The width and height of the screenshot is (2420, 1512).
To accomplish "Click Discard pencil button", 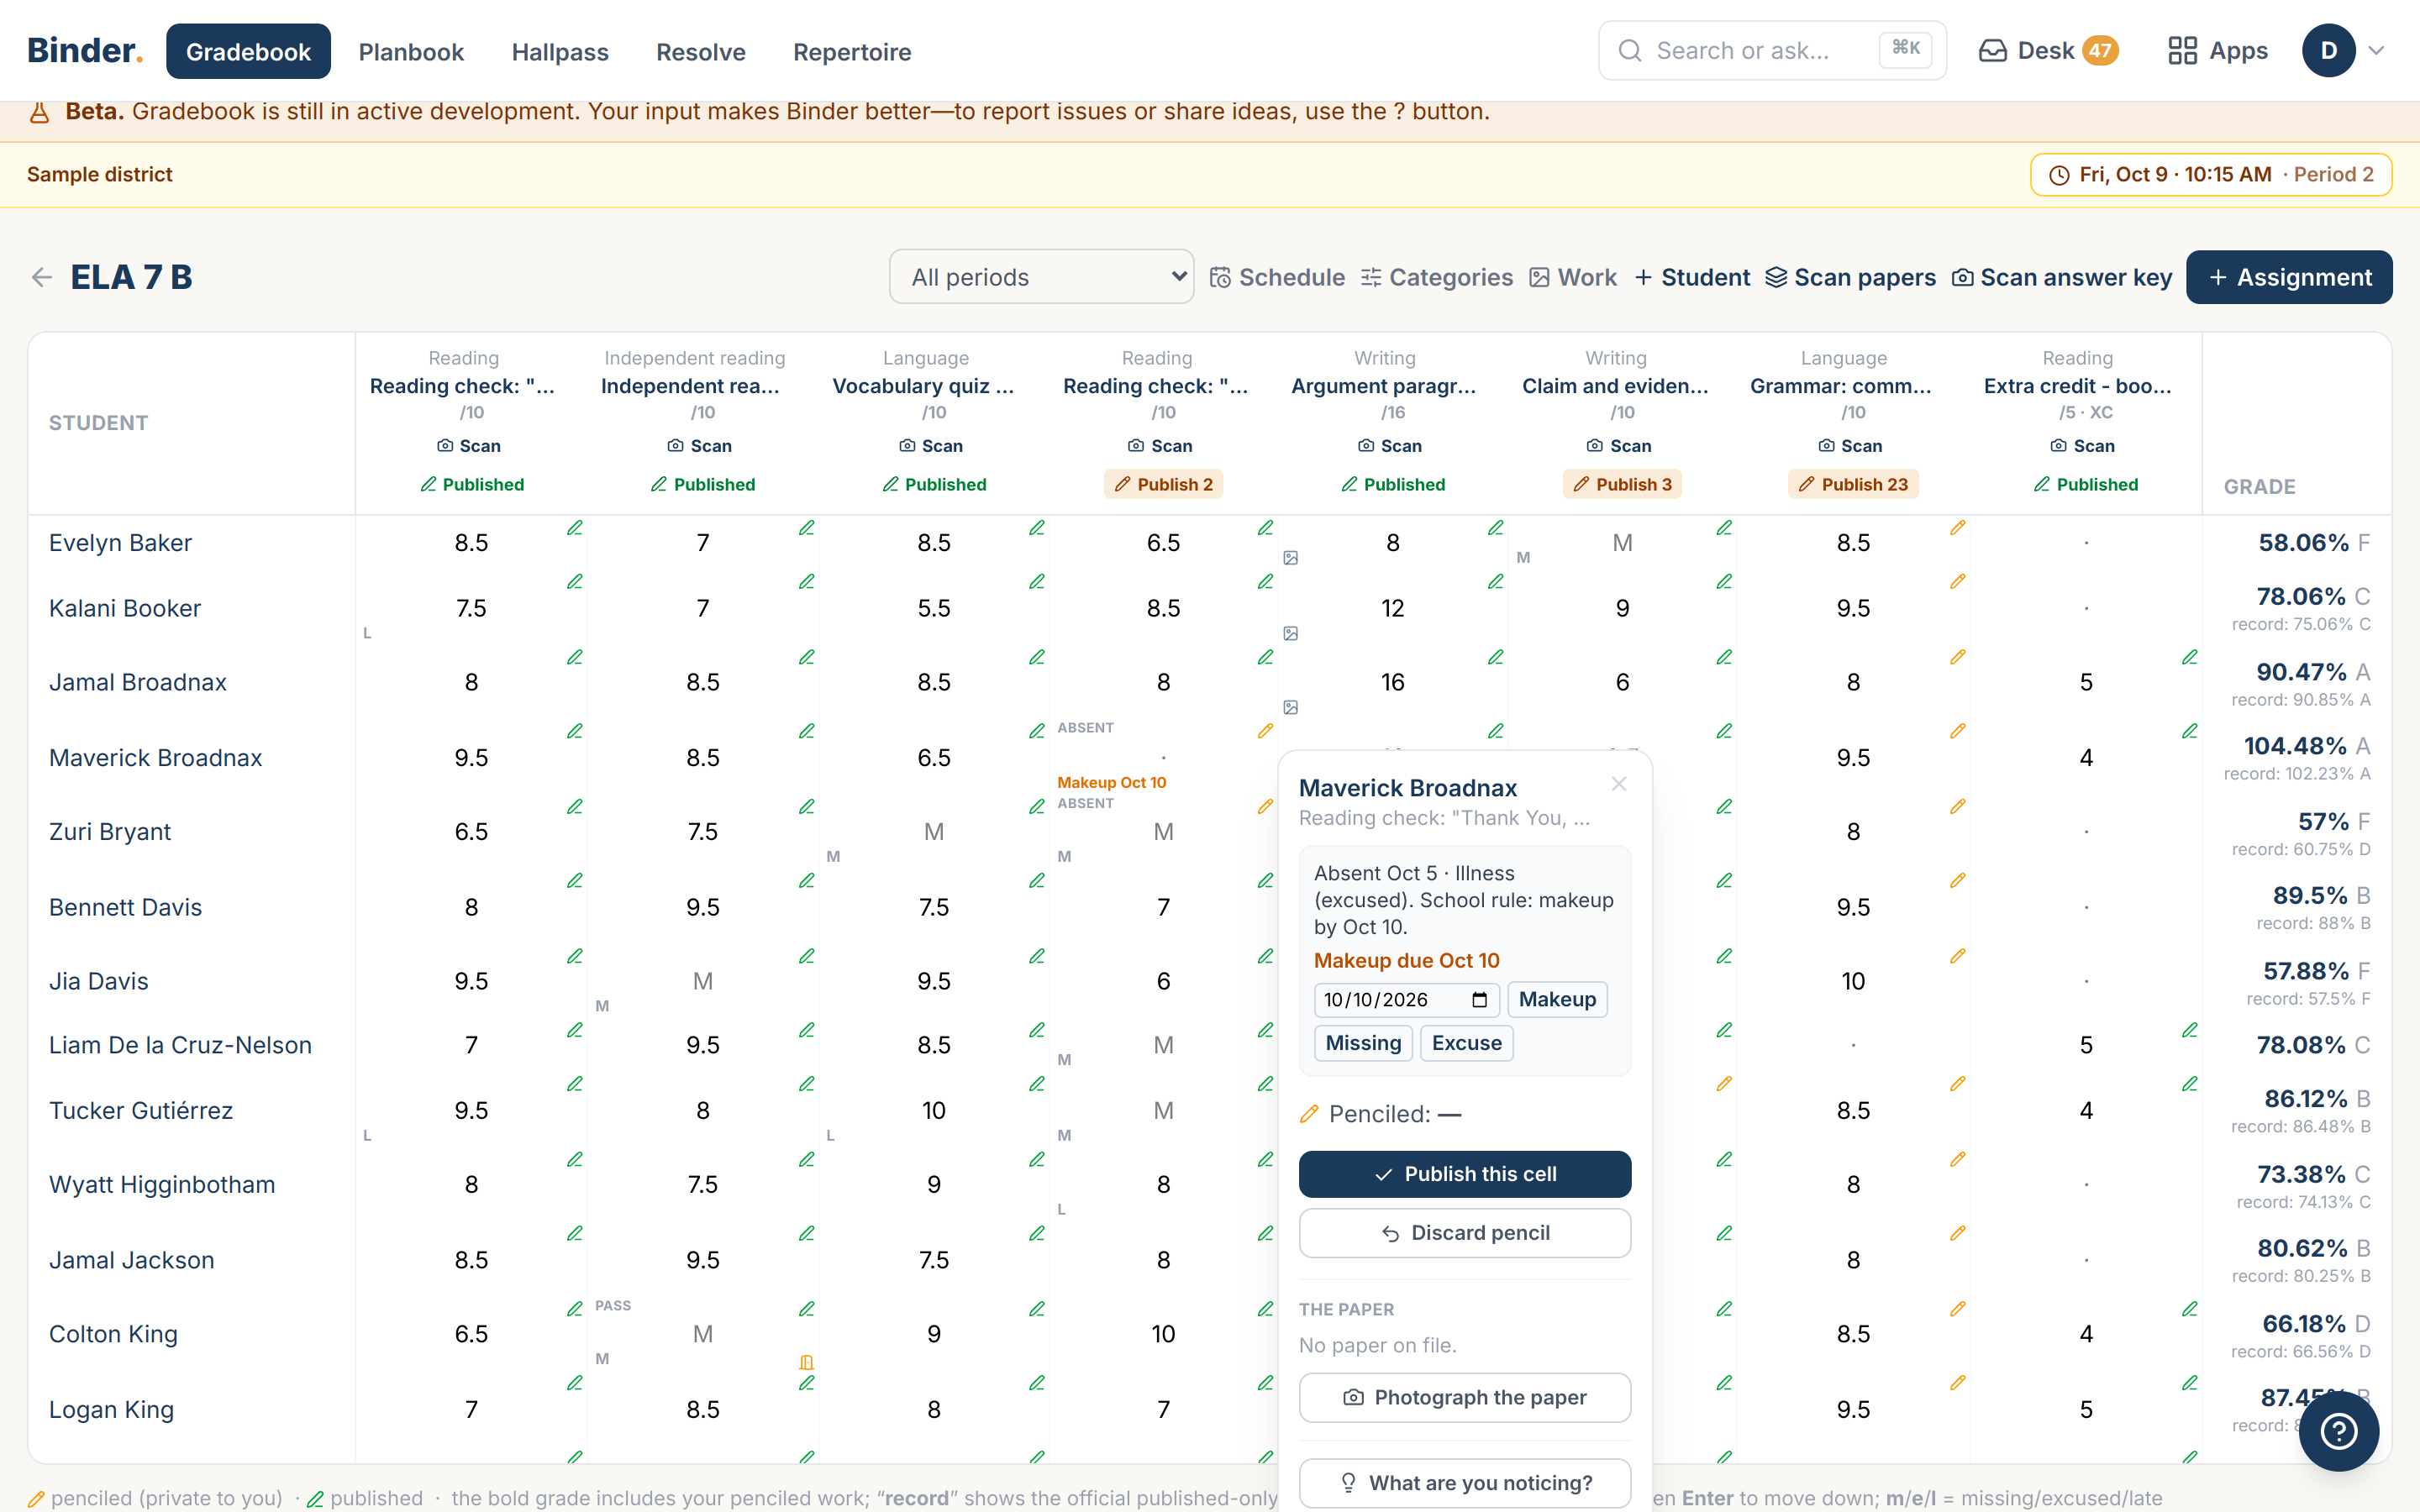I will [1465, 1233].
